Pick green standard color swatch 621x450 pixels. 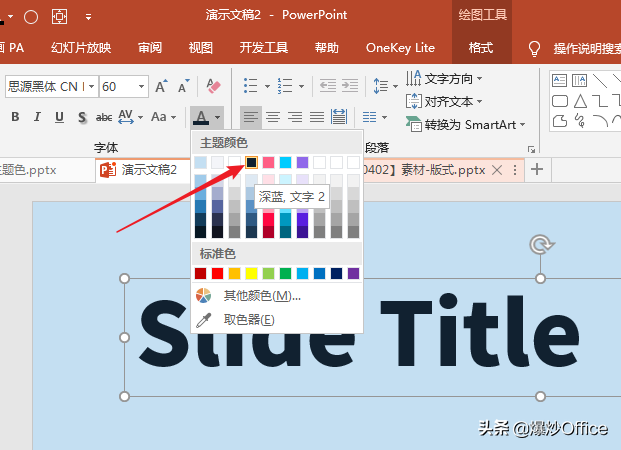pos(286,273)
